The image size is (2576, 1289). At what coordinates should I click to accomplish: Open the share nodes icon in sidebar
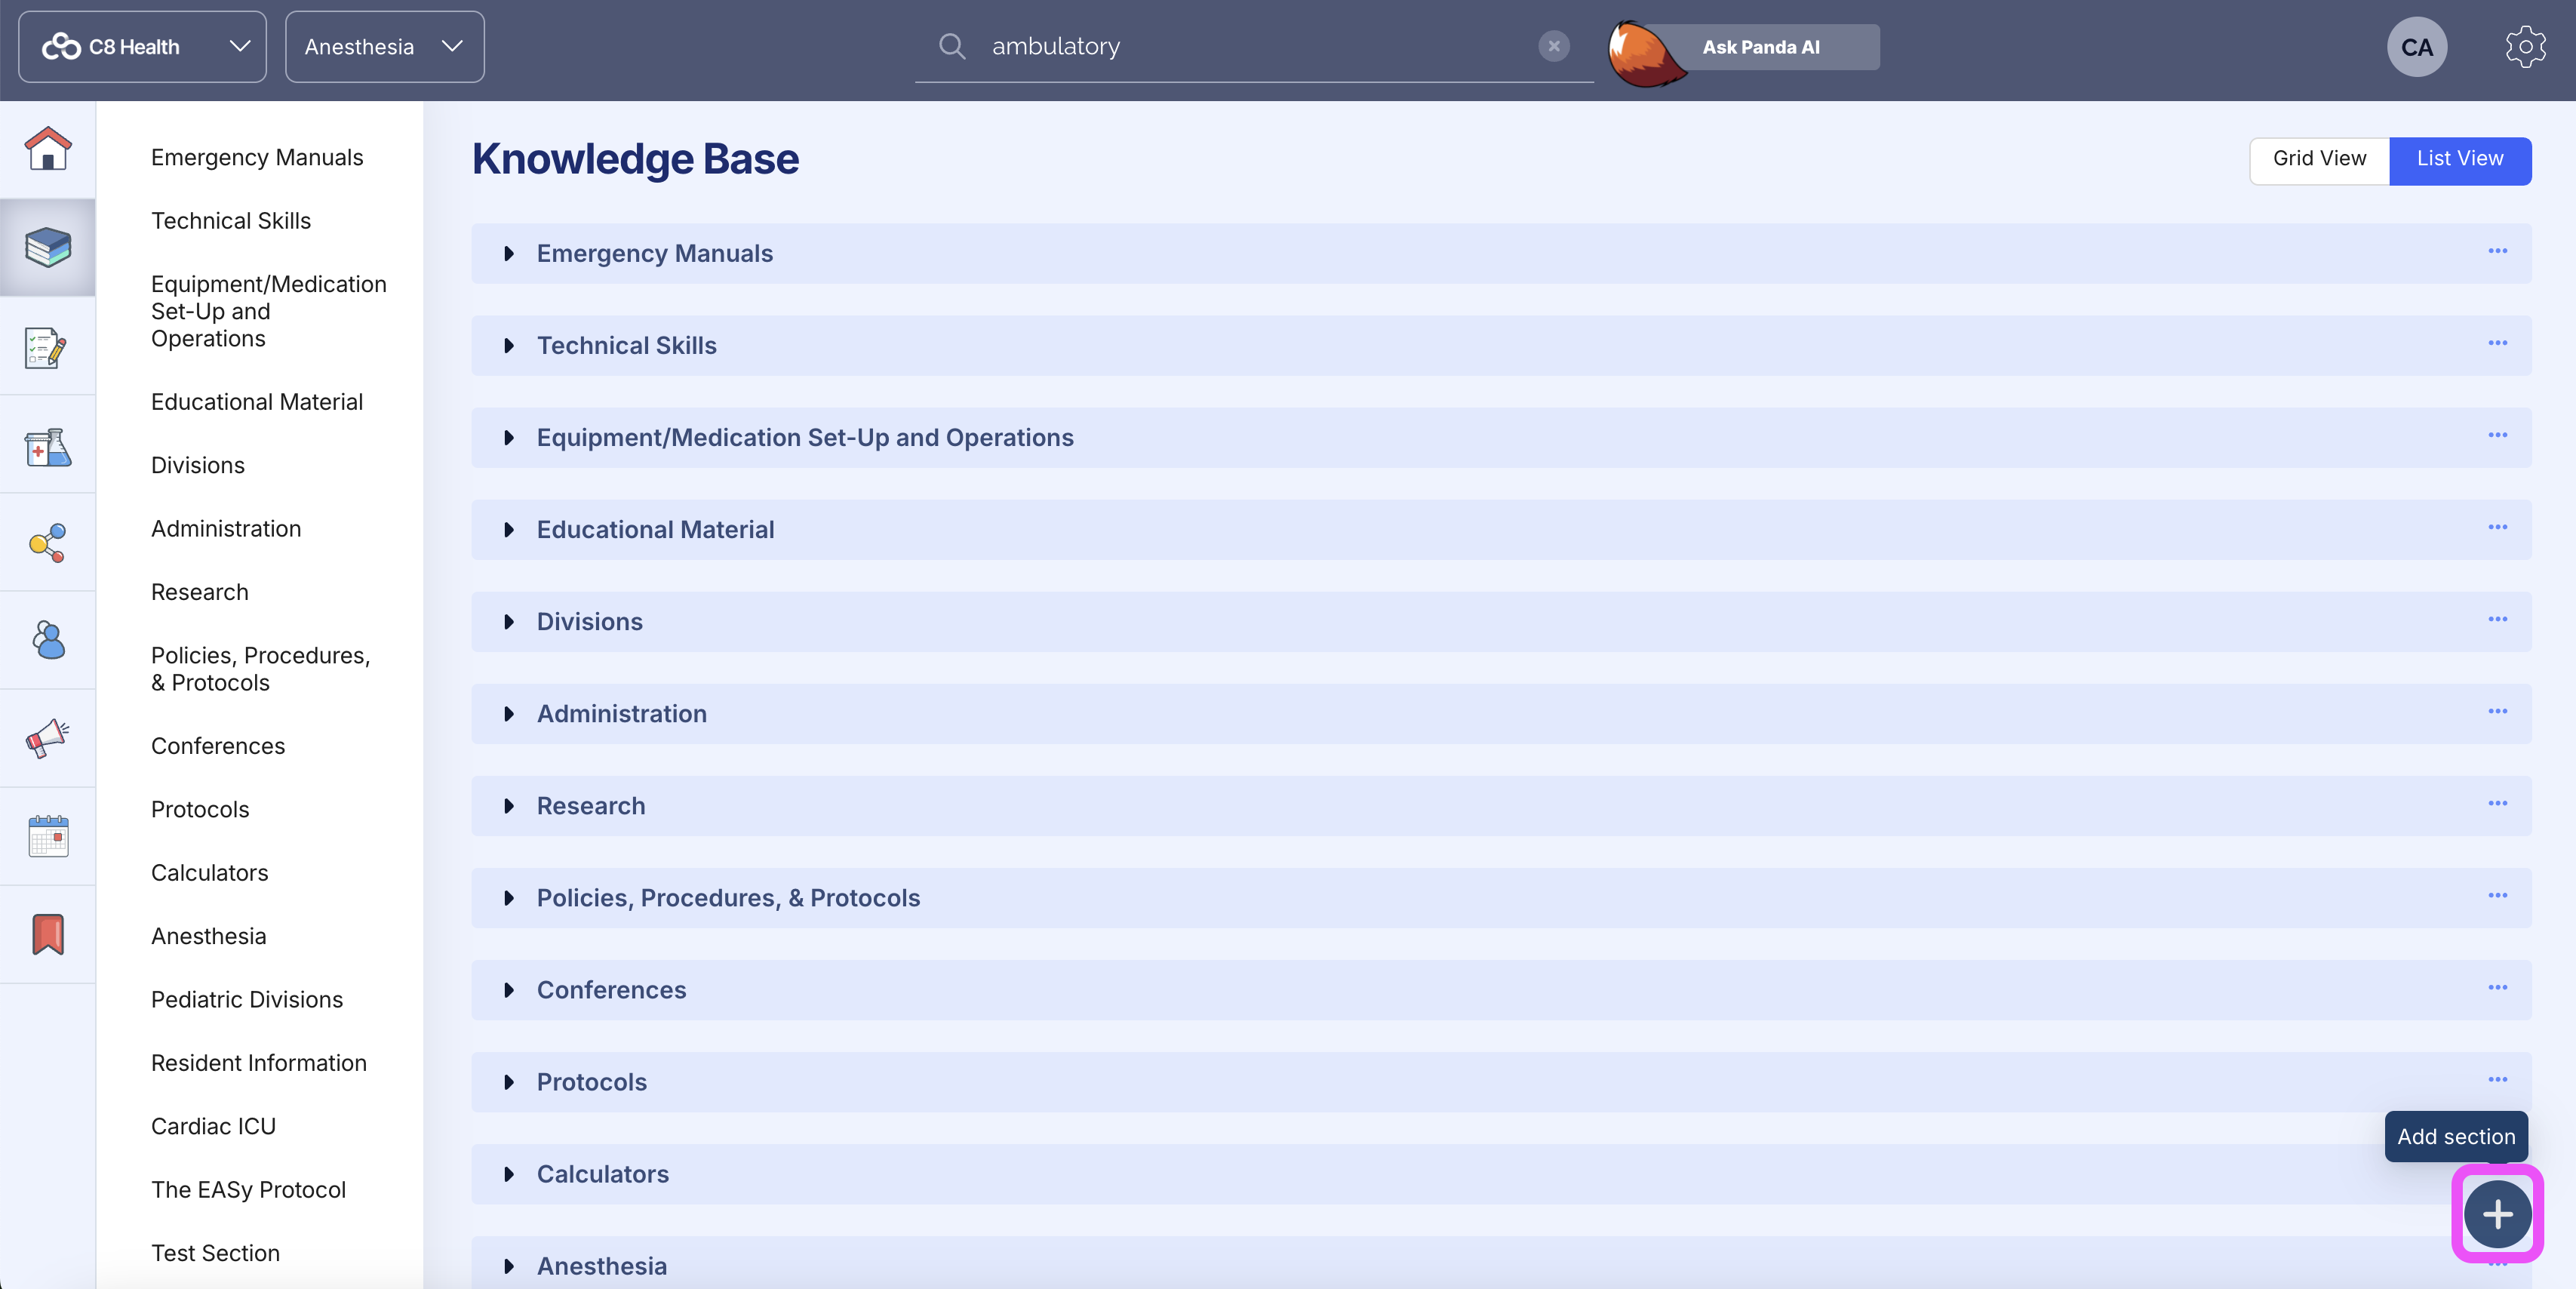(48, 543)
